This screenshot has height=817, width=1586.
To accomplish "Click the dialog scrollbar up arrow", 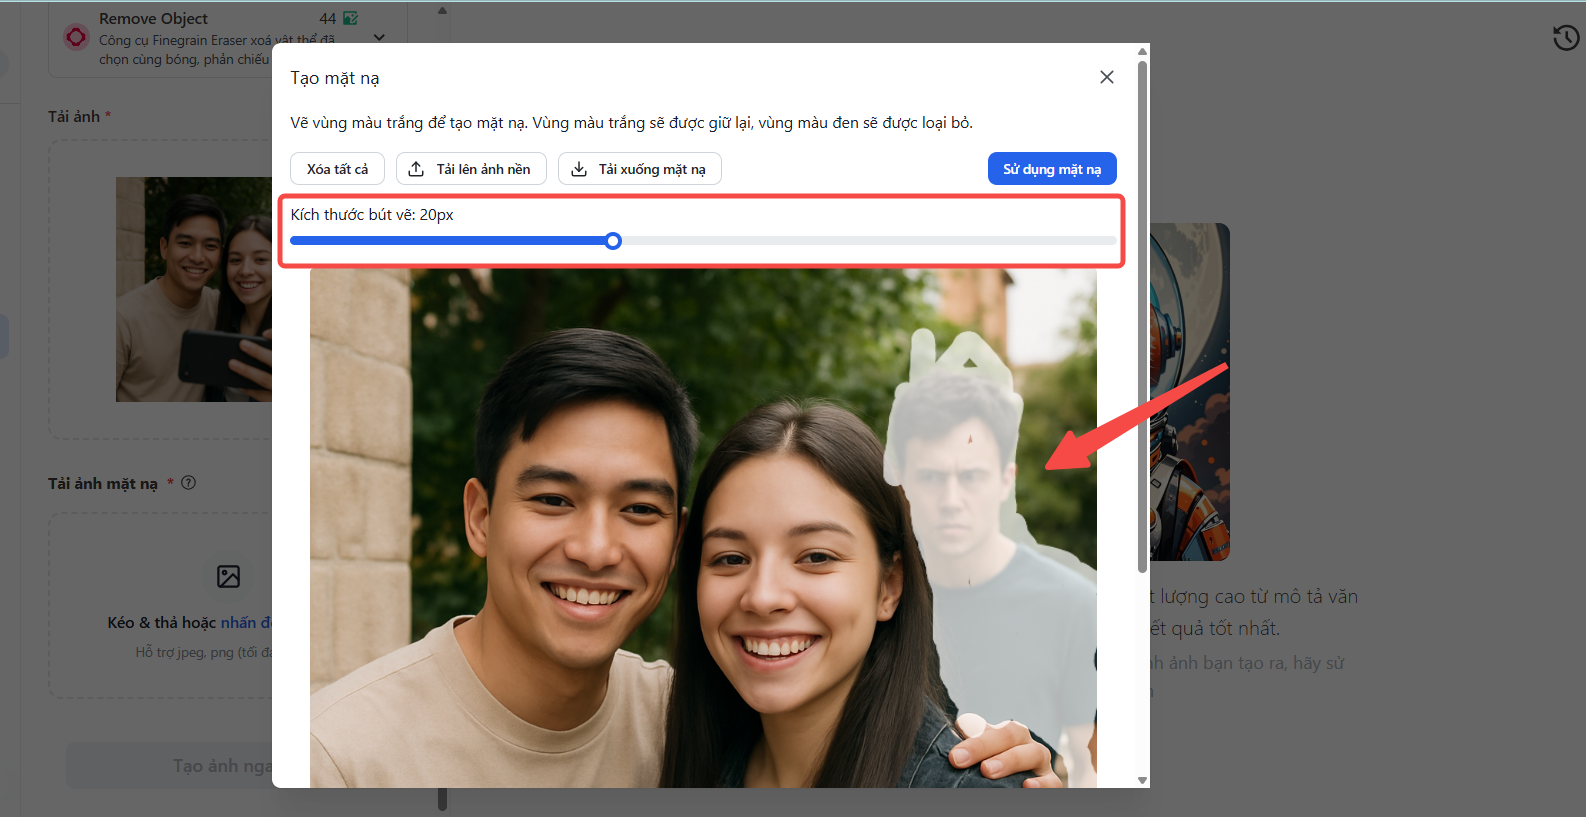I will coord(1142,51).
